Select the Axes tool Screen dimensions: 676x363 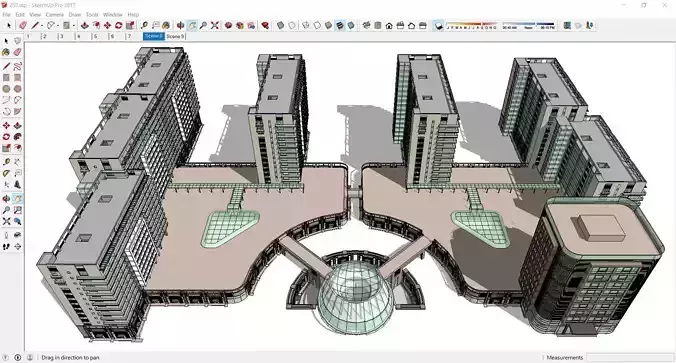(x=6, y=185)
